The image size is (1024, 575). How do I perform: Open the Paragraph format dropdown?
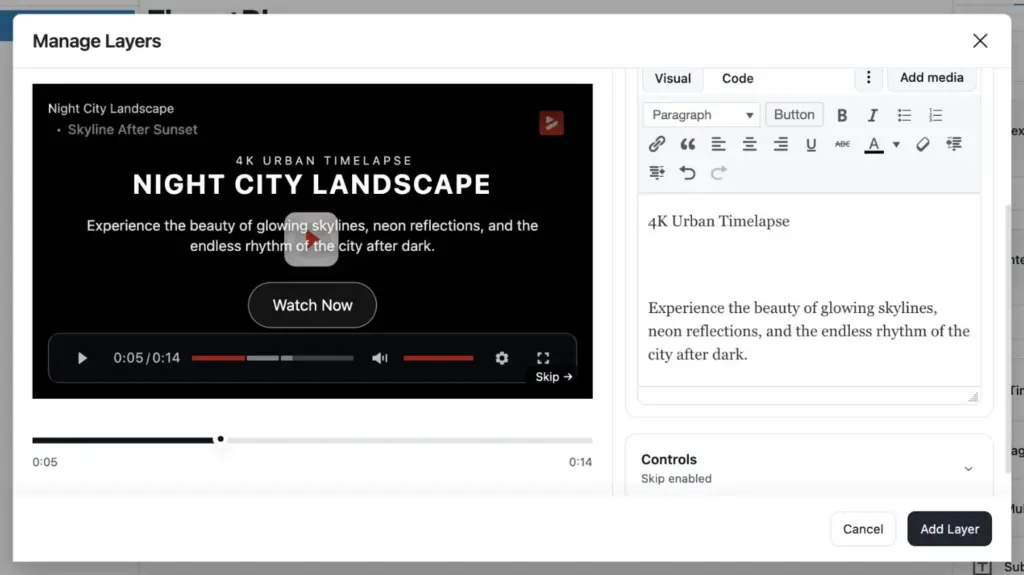[x=701, y=115]
